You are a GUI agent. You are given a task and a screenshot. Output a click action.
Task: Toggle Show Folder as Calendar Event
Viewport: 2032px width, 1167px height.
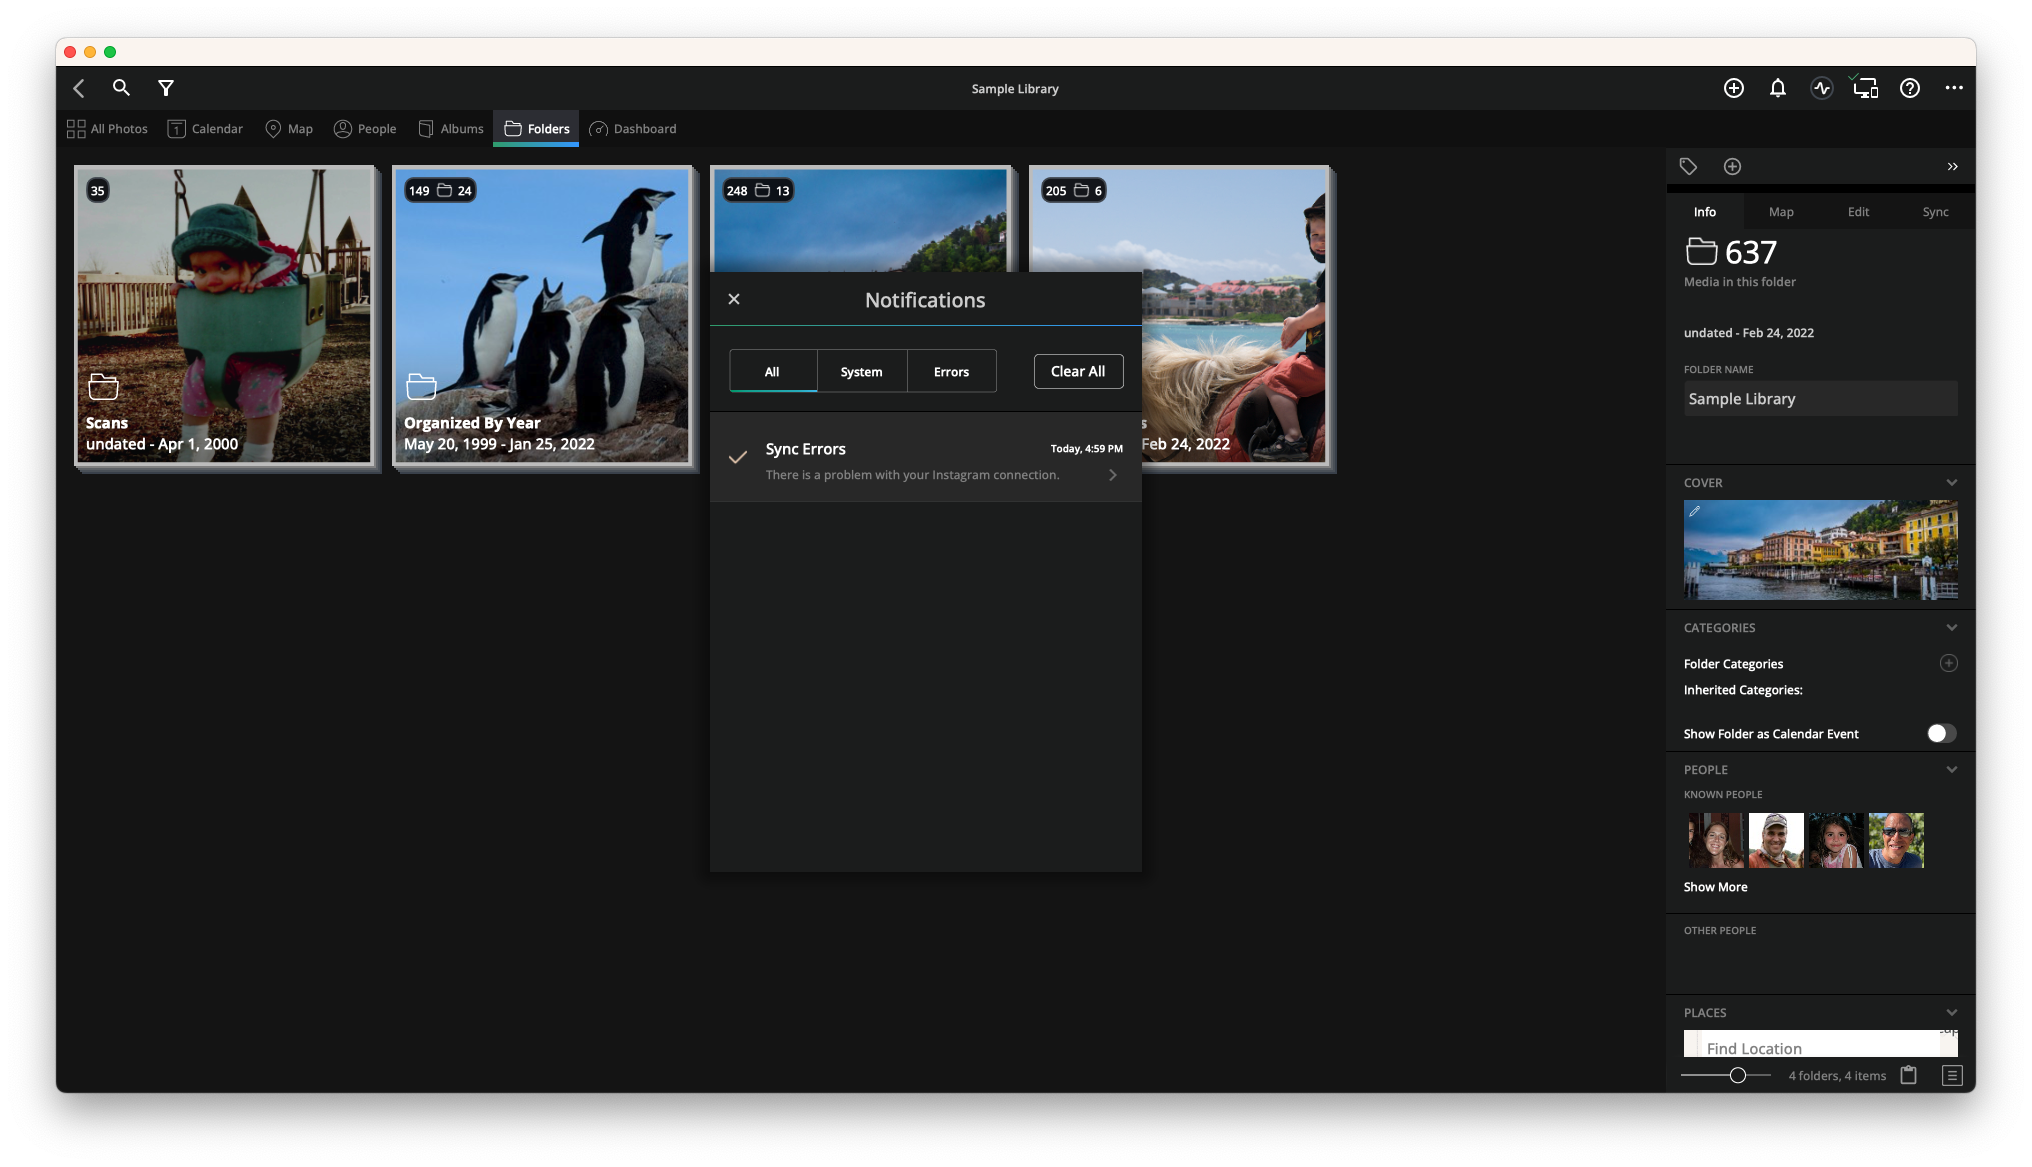pos(1941,733)
